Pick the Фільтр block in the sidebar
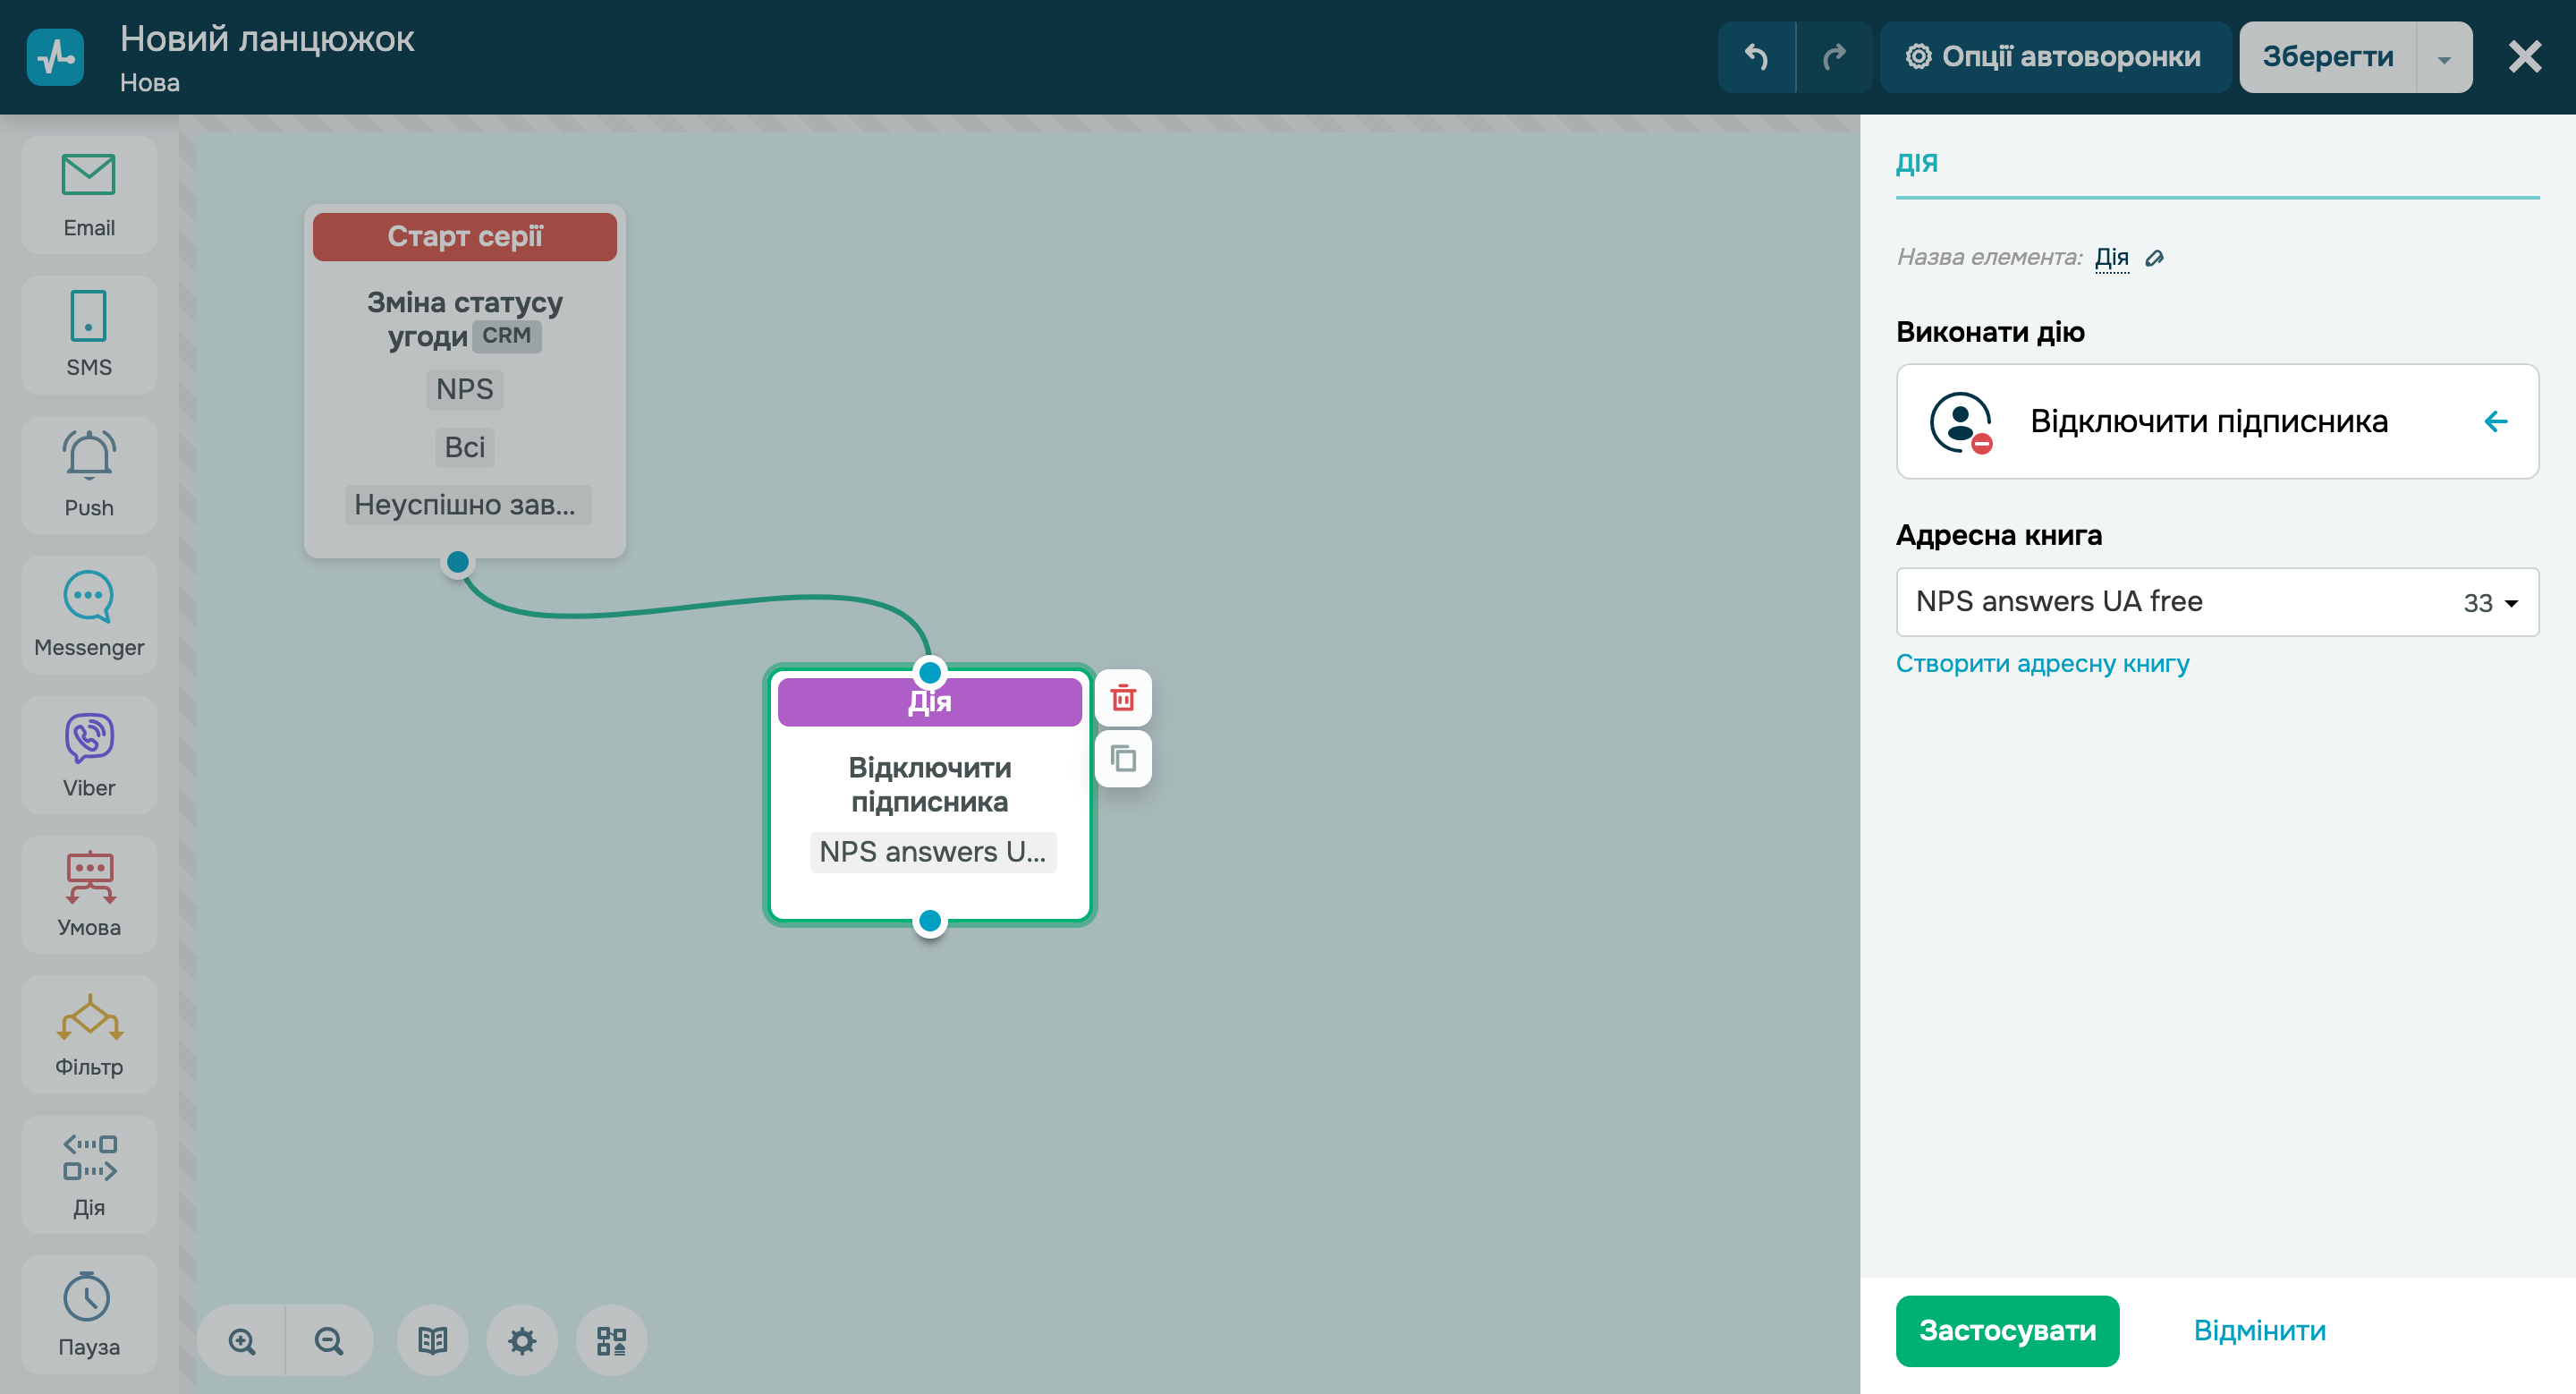Screen dimensions: 2576x1394 tap(89, 1035)
